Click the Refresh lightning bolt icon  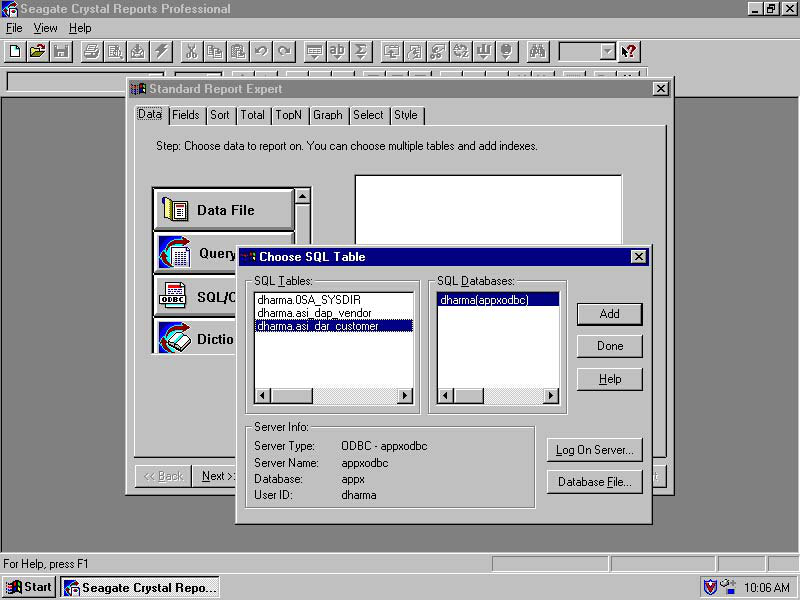point(161,52)
